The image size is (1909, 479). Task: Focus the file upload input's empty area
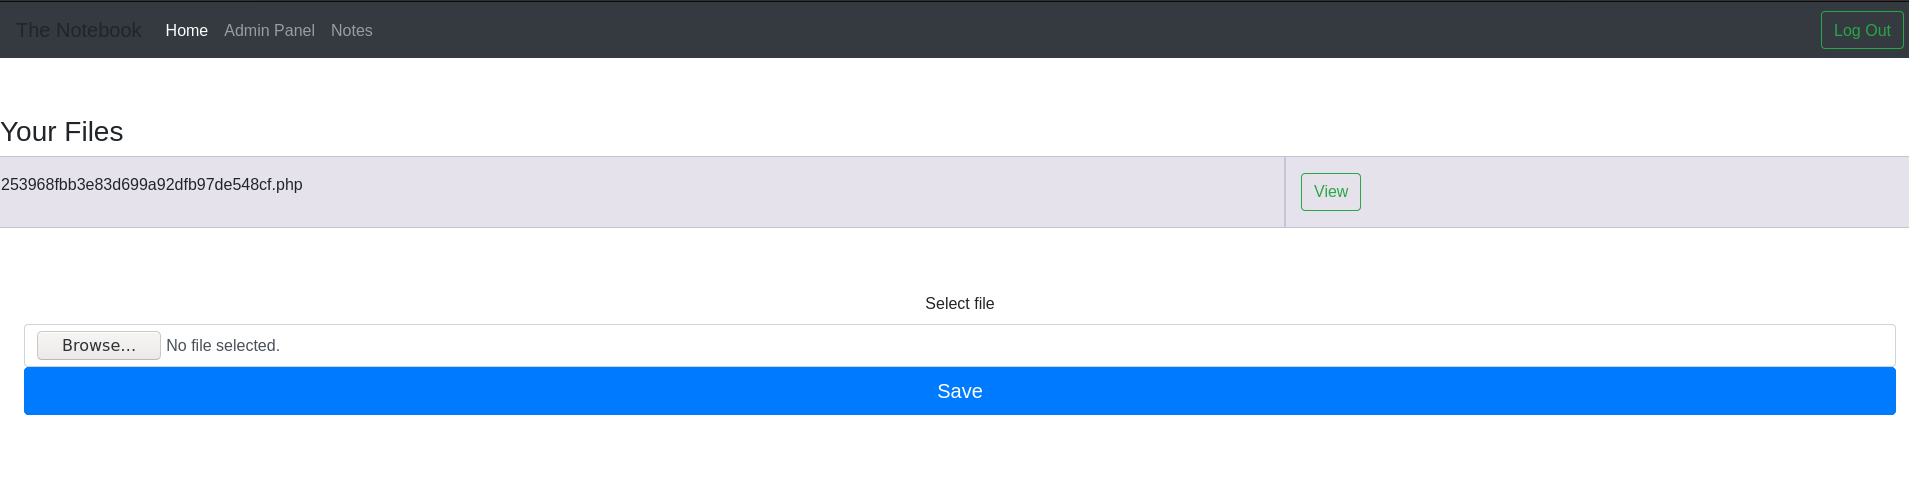pyautogui.click(x=1000, y=346)
